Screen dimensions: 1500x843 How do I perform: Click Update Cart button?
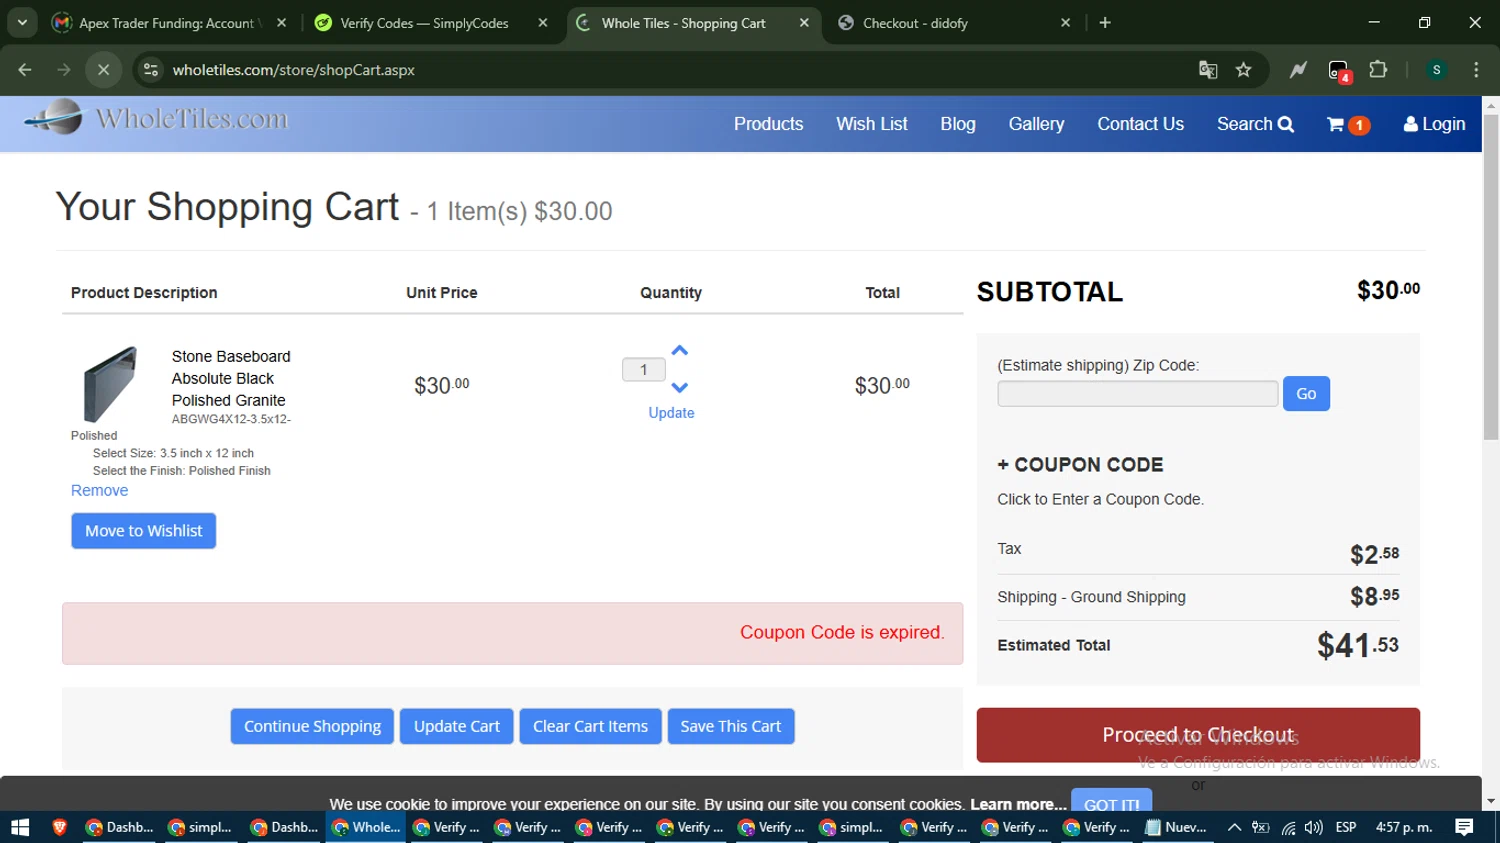tap(457, 727)
